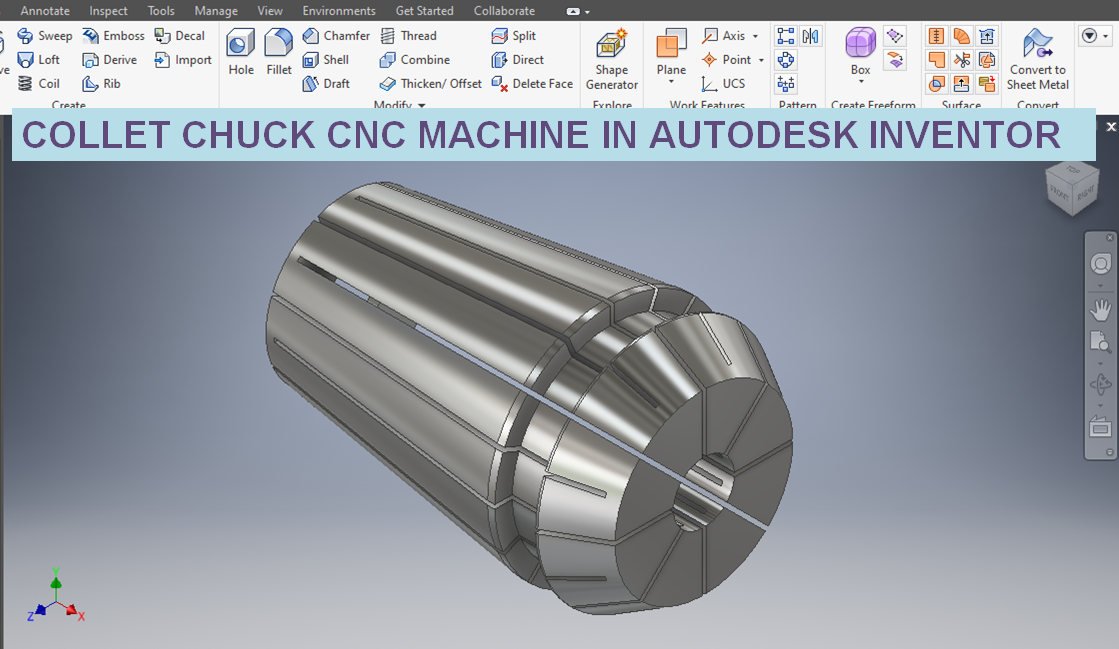Viewport: 1119px width, 649px height.
Task: Use the Combine tool
Action: pyautogui.click(x=415, y=60)
